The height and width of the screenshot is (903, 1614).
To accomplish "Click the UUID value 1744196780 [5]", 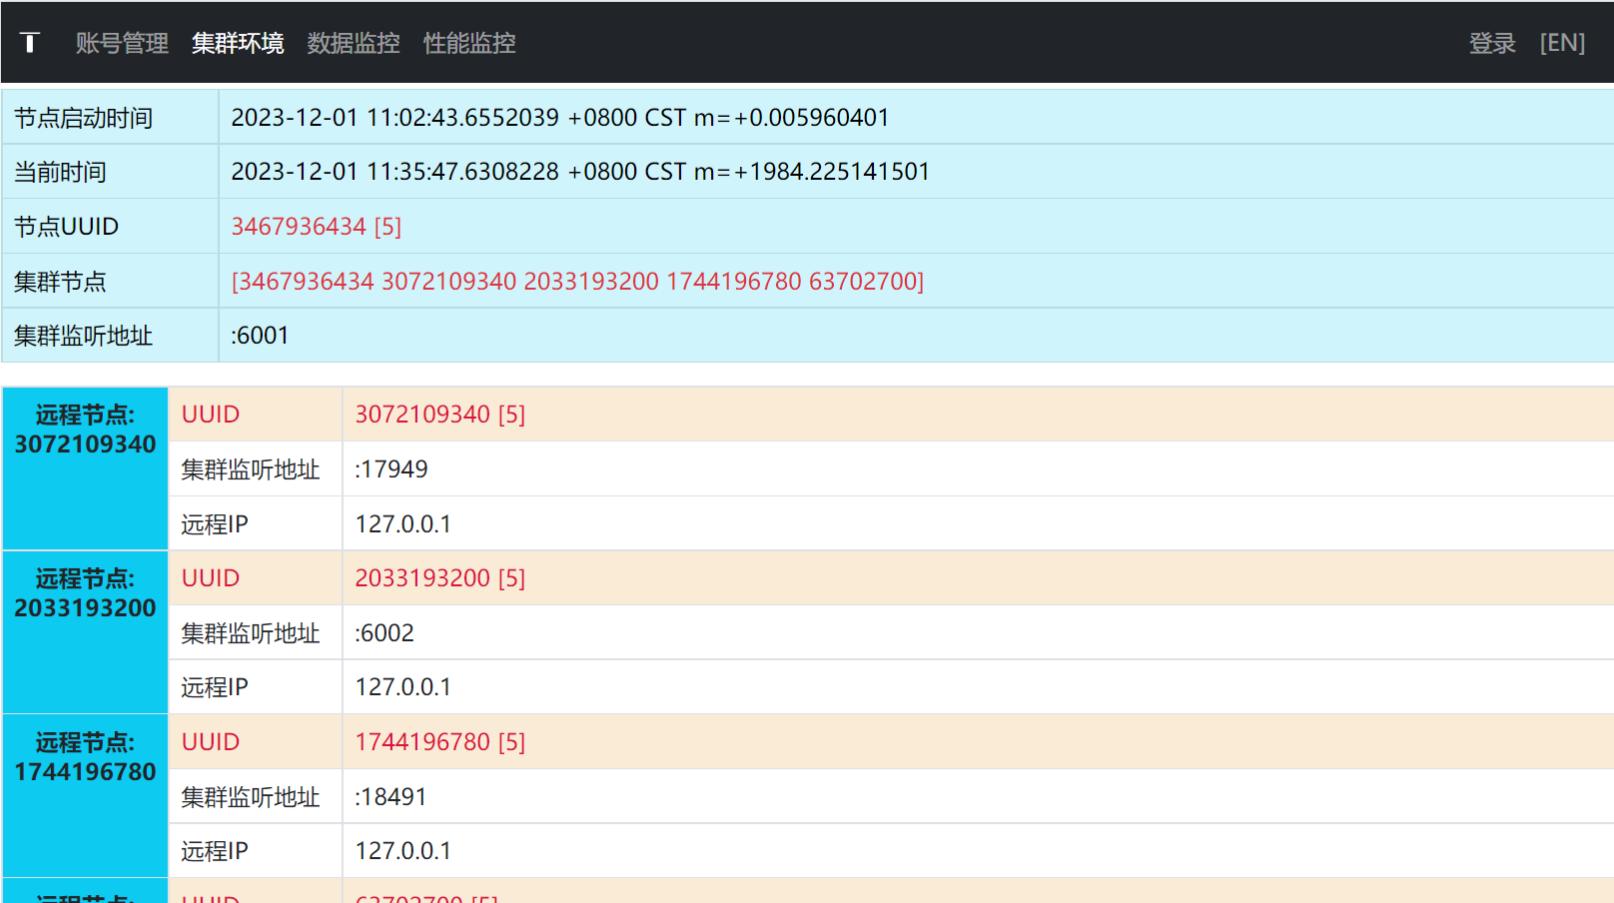I will point(440,742).
